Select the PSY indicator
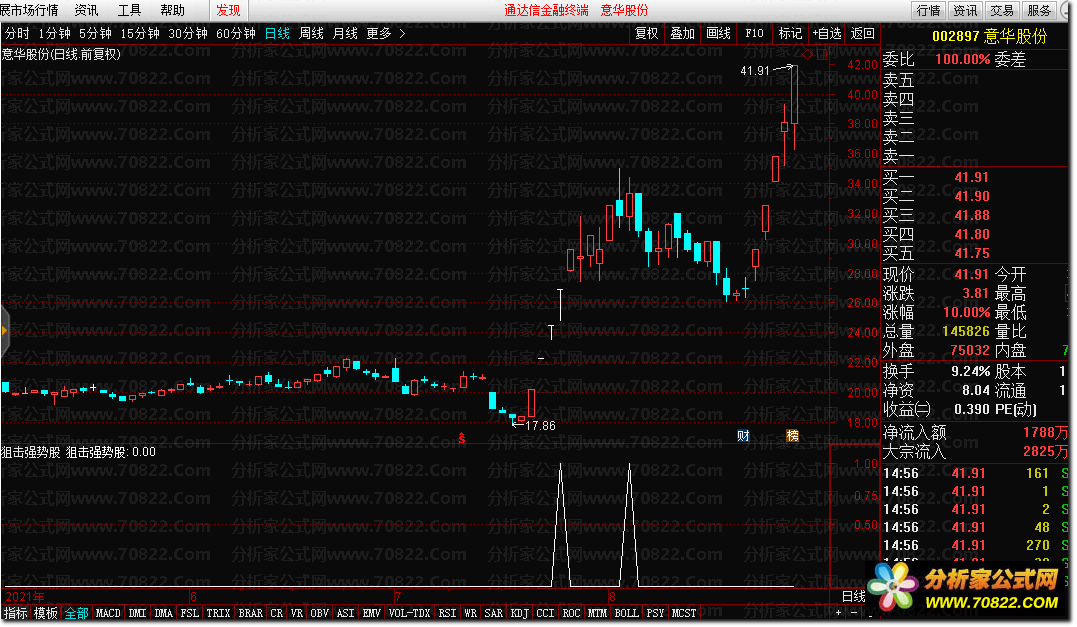1077x627 pixels. tap(655, 613)
